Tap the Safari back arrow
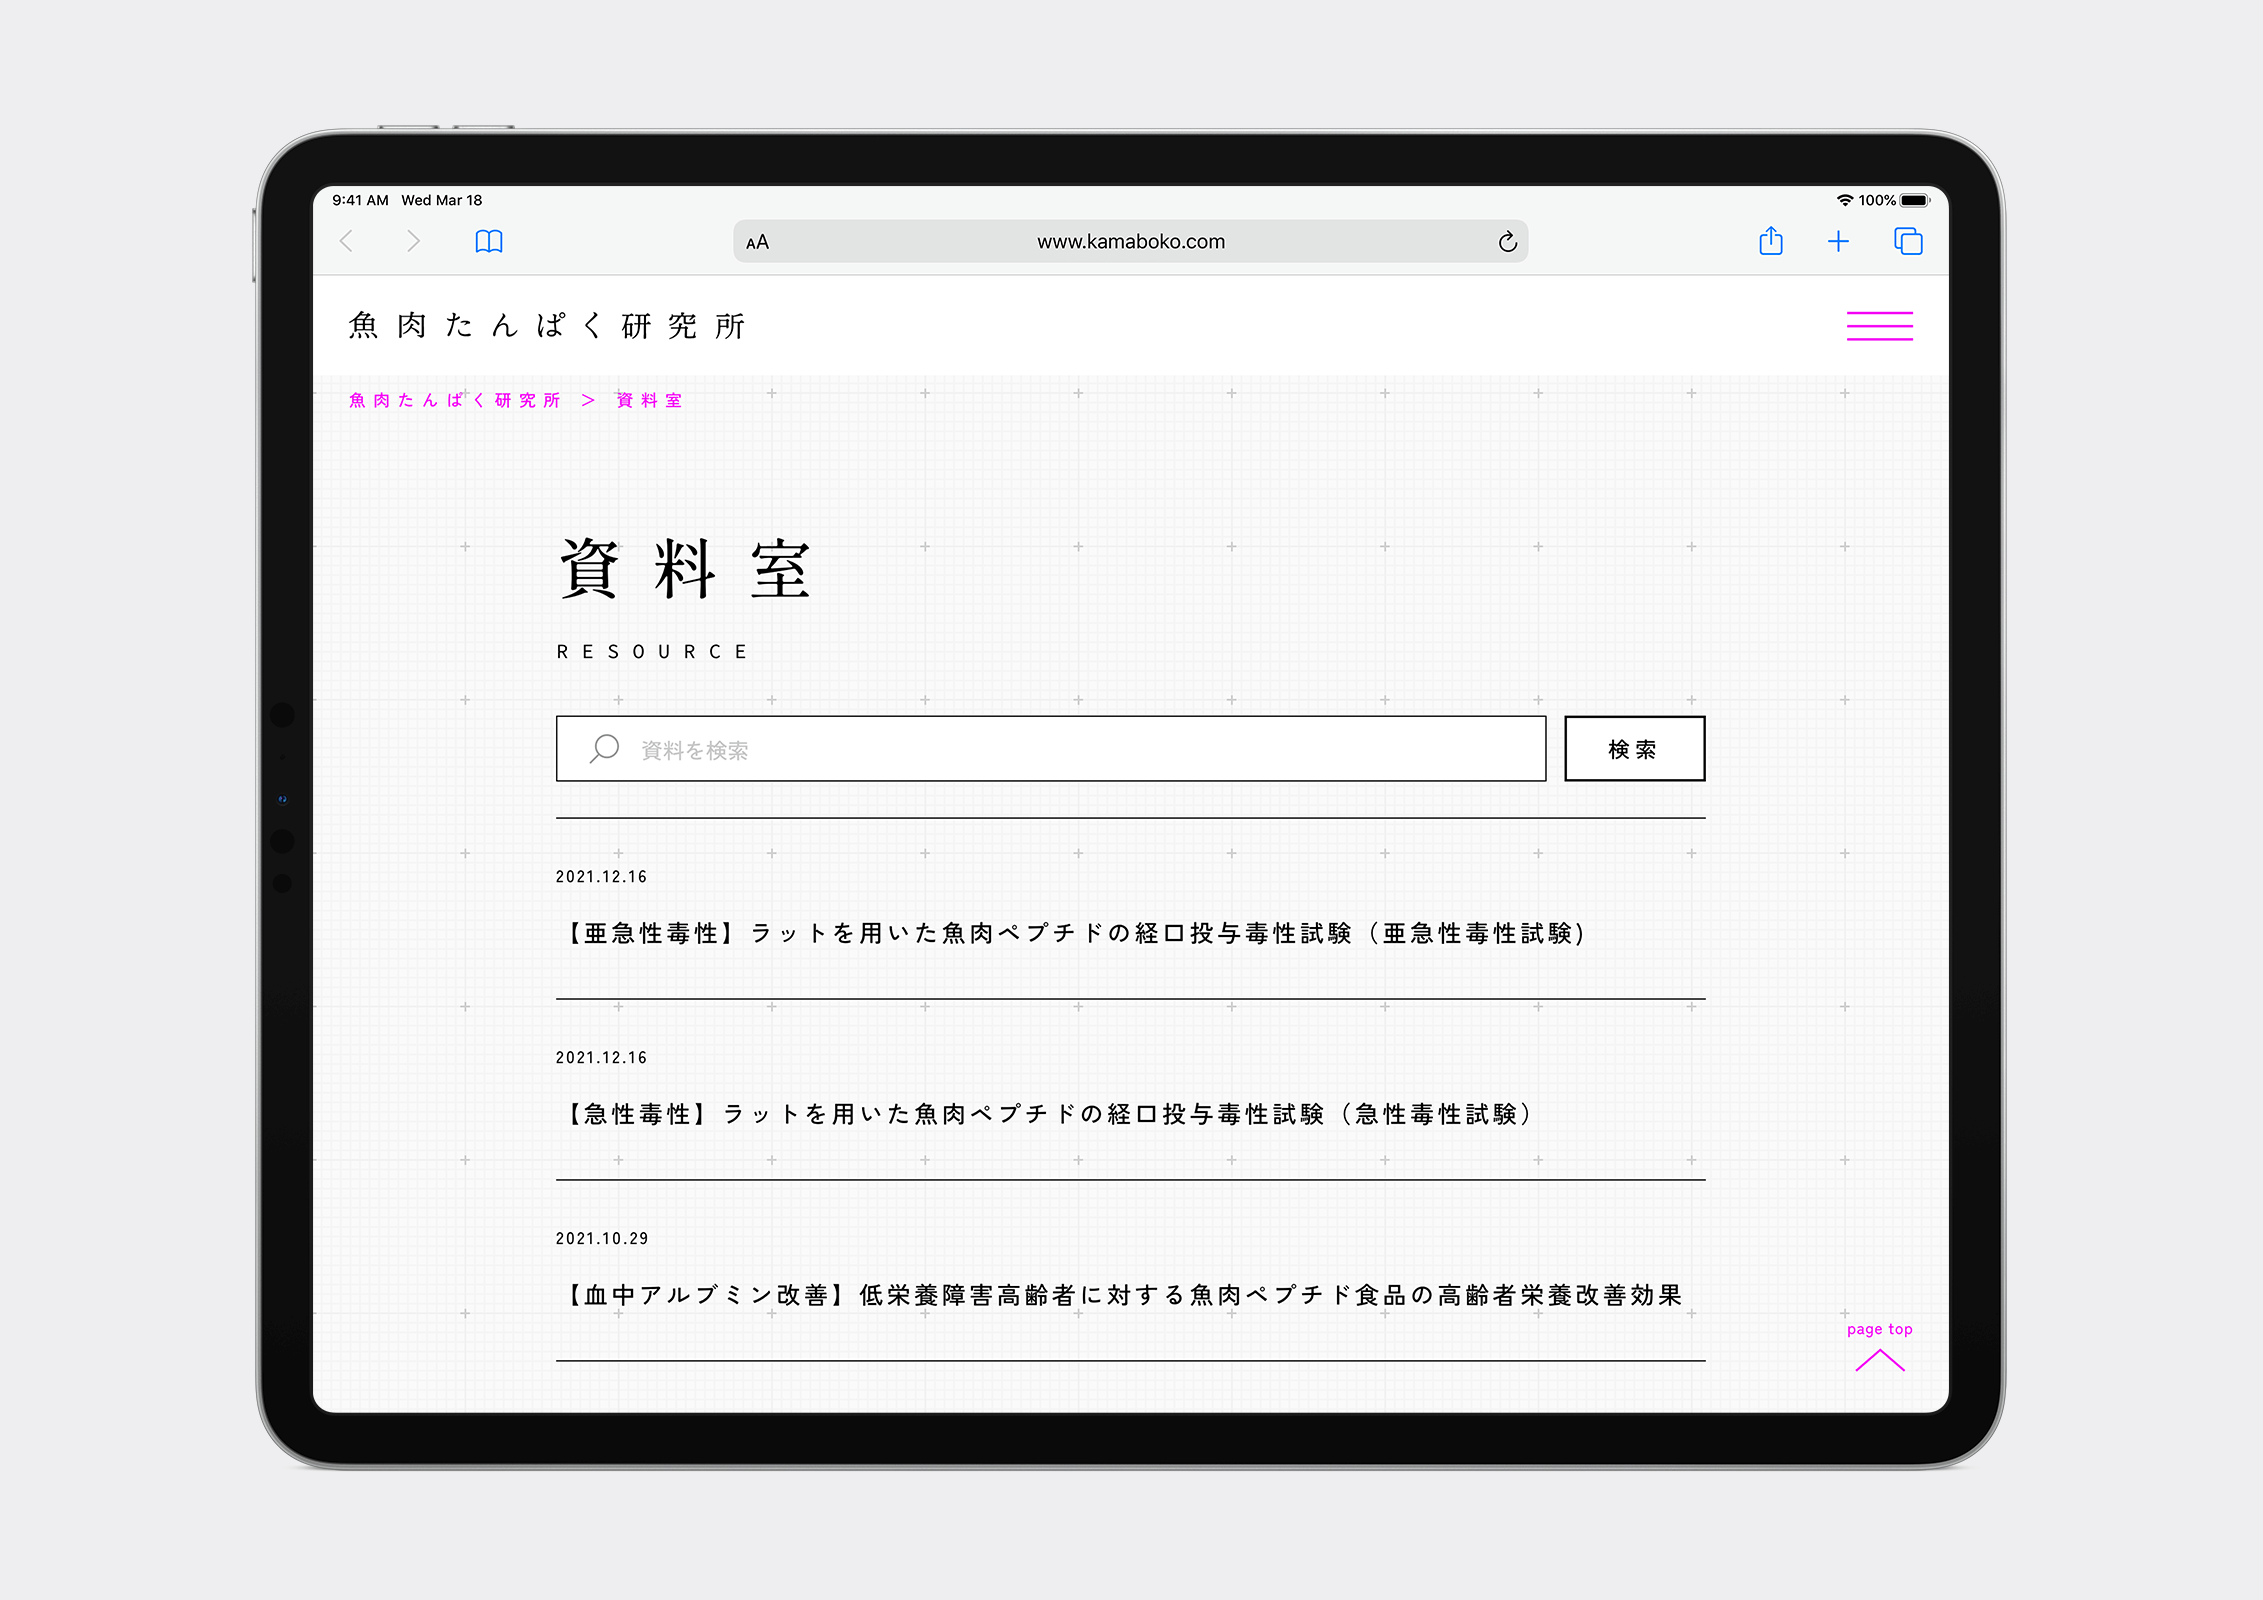This screenshot has height=1600, width=2263. [x=347, y=241]
